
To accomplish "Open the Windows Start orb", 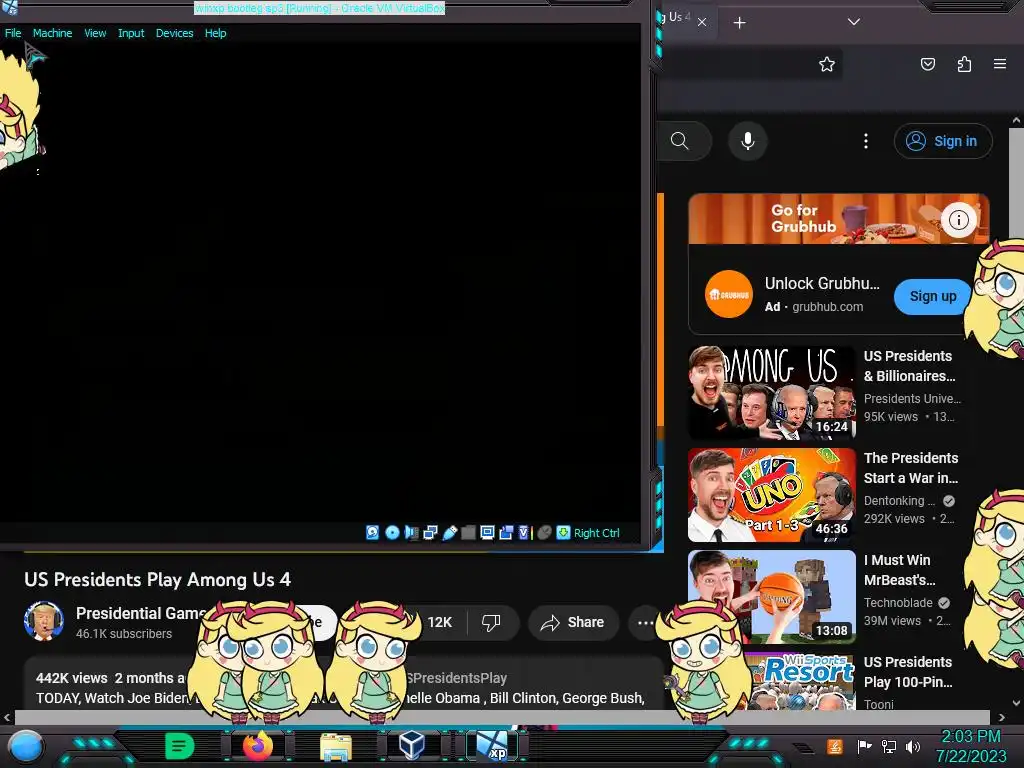I will [25, 746].
